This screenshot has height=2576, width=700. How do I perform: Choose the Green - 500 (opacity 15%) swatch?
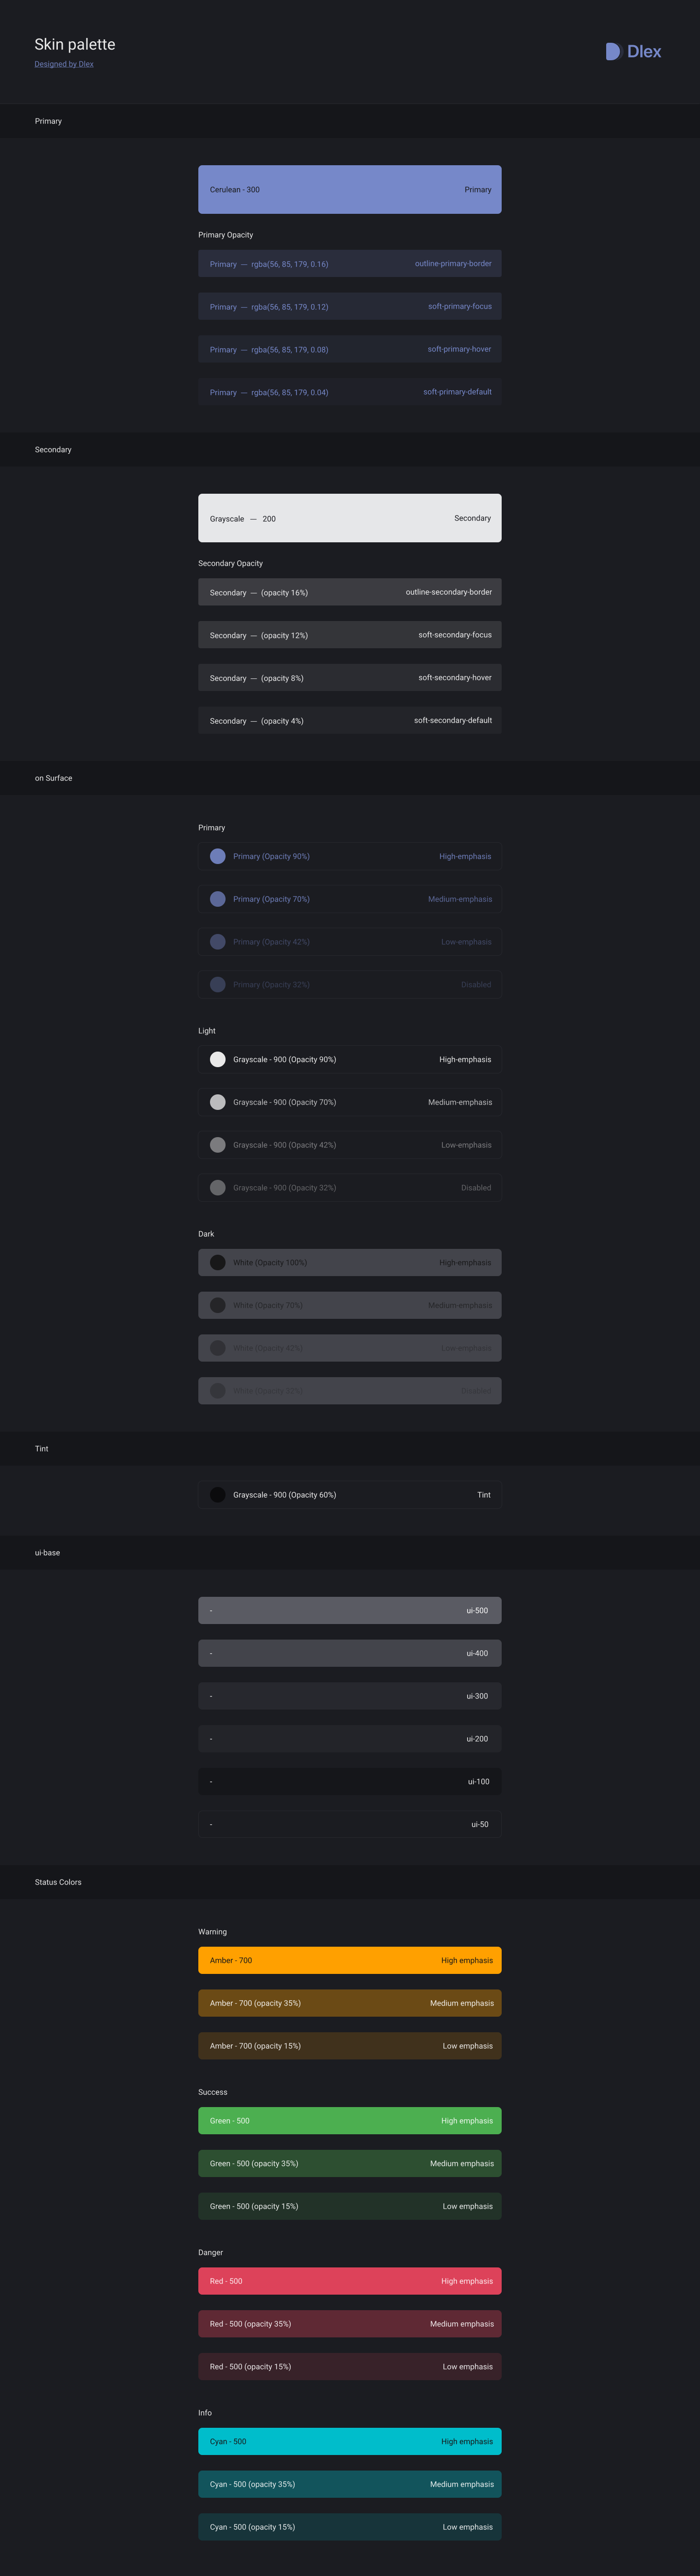coord(350,2206)
